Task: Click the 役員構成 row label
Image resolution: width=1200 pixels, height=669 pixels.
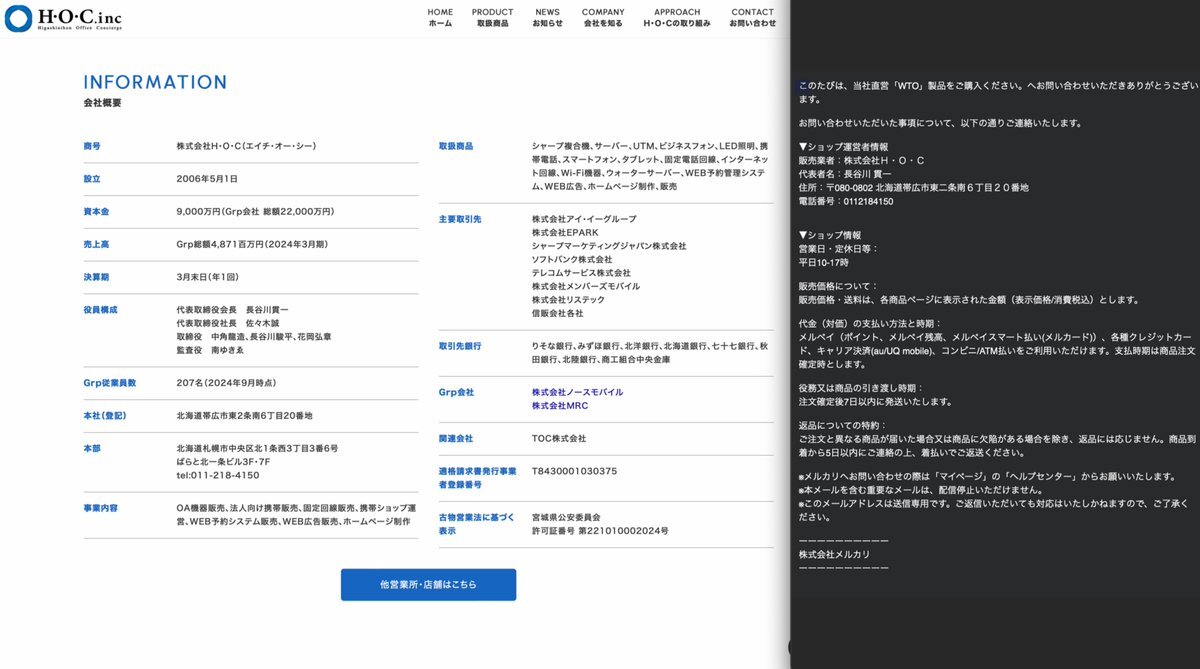Action: click(101, 310)
